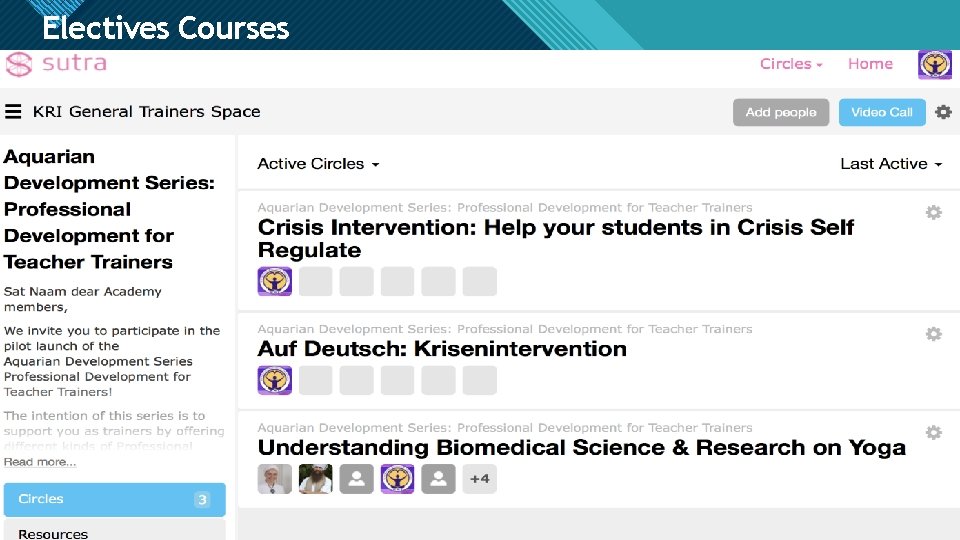
Task: Open settings gear for Auf Deutsch circle
Action: pyautogui.click(x=933, y=334)
